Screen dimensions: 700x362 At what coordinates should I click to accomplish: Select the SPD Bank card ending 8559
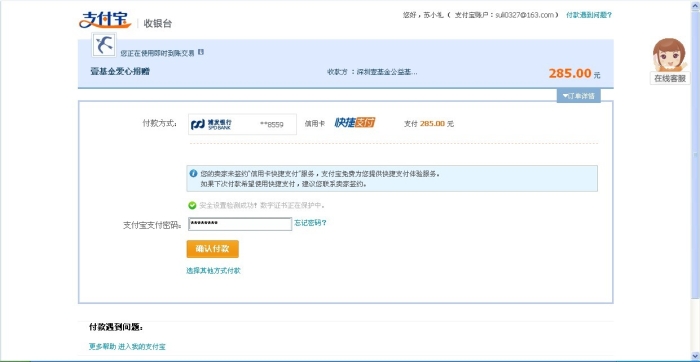point(242,124)
